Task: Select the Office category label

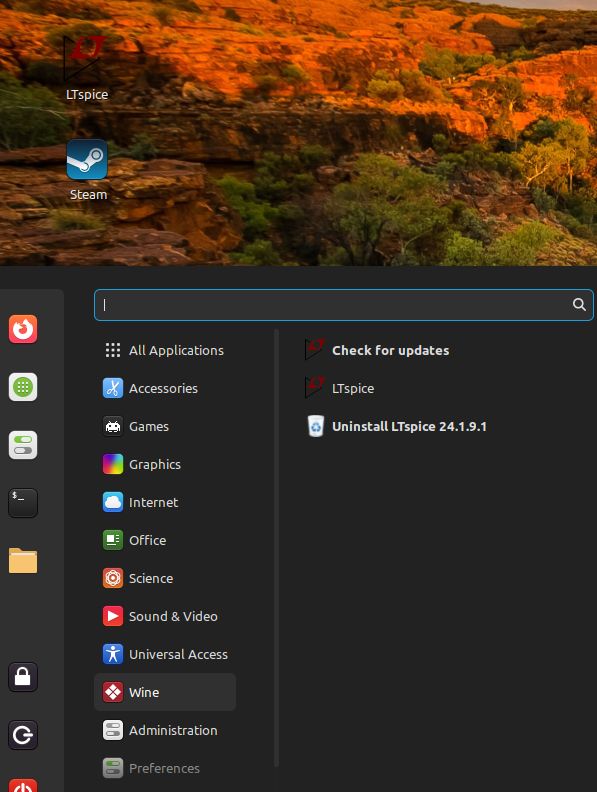Action: pos(147,540)
